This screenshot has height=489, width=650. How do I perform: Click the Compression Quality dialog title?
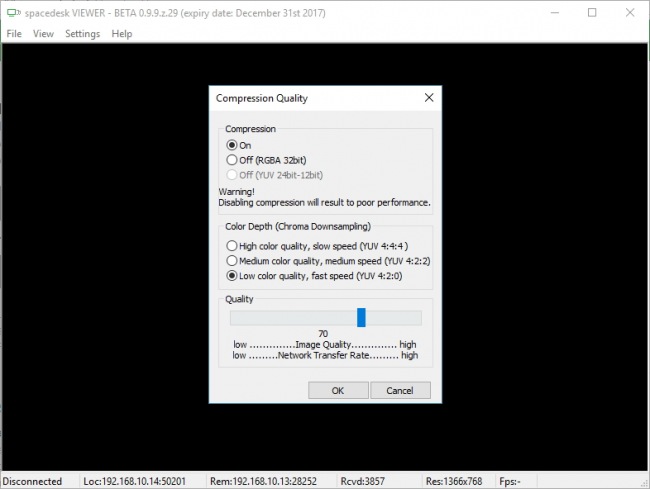pyautogui.click(x=262, y=98)
